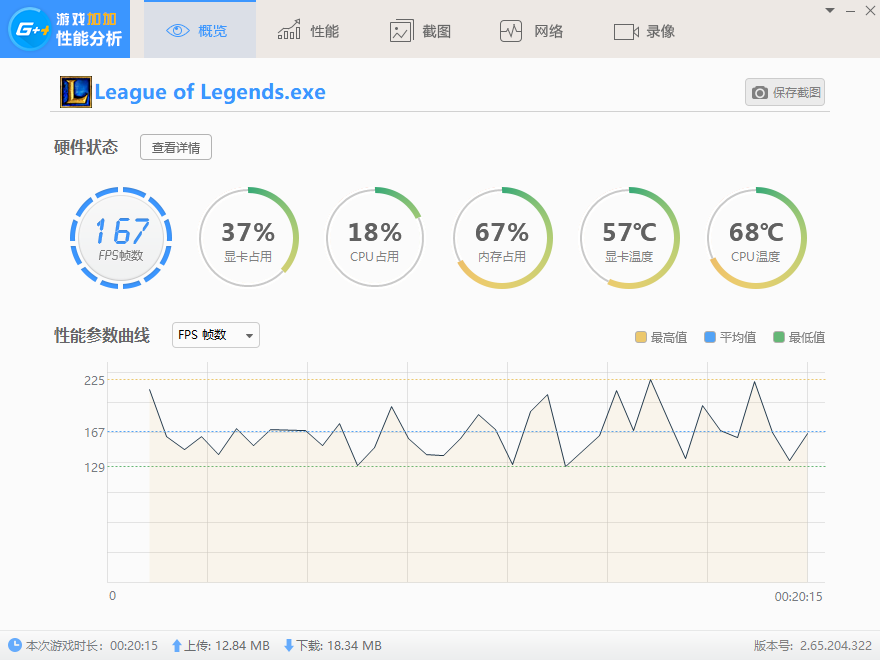
Task: Open the 截图 screenshot tab
Action: [x=420, y=31]
